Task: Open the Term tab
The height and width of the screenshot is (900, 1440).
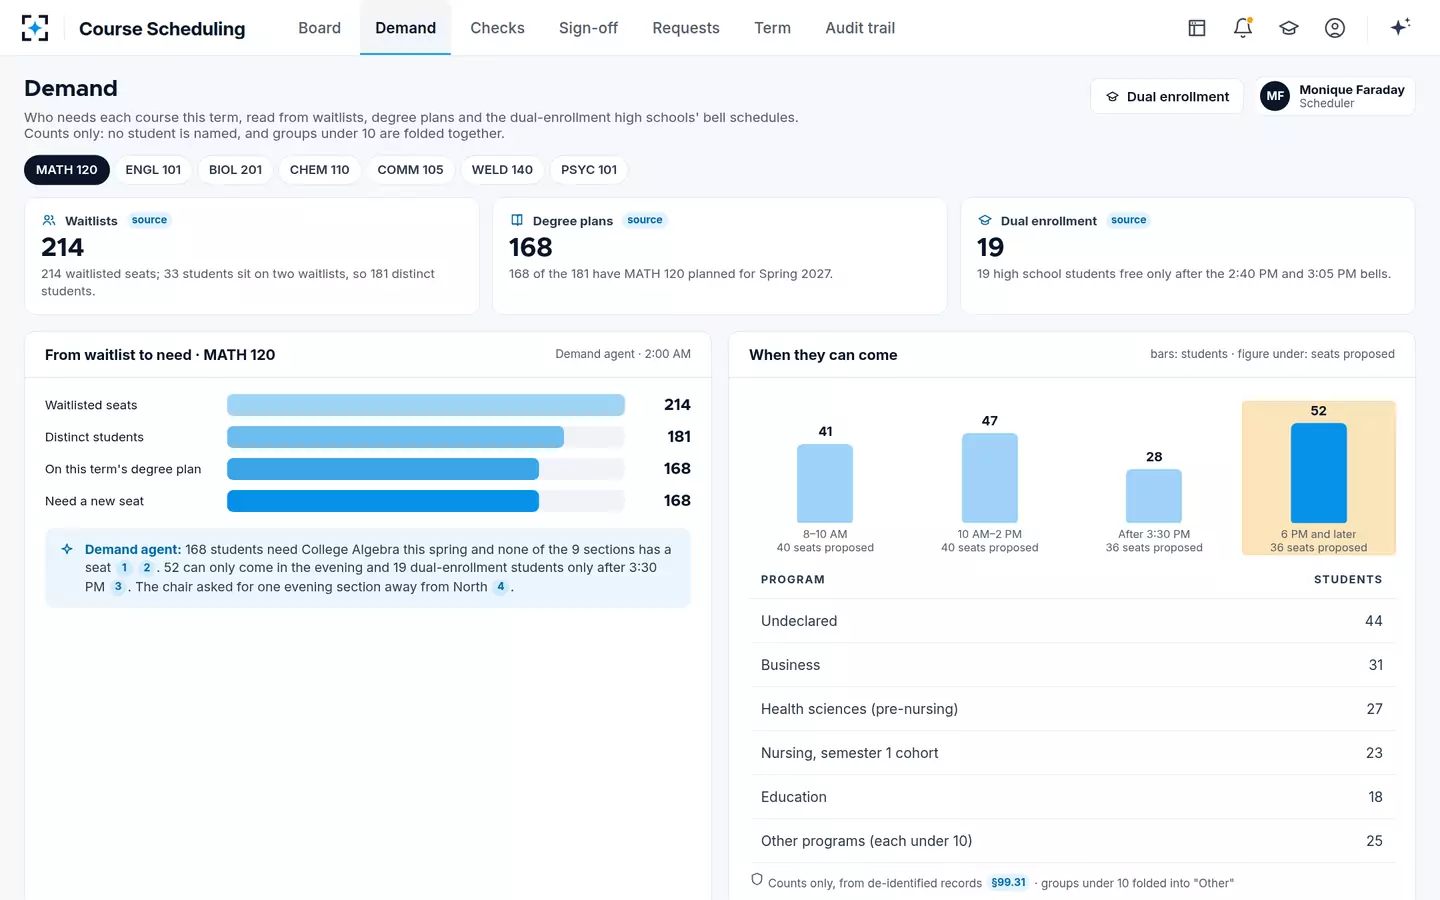Action: pos(772,28)
